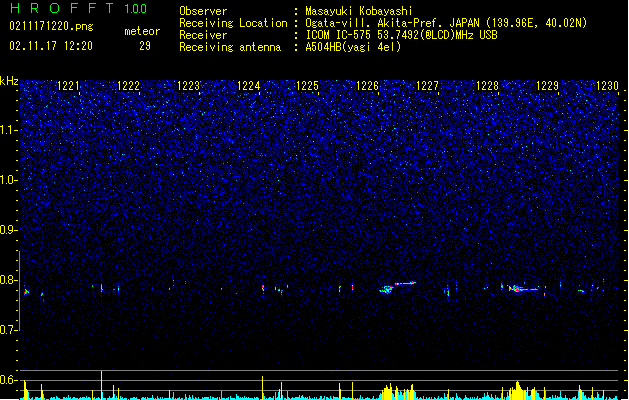Screen dimensions: 629x400
Task: Click the 1230 time marker
Action: pyautogui.click(x=607, y=86)
